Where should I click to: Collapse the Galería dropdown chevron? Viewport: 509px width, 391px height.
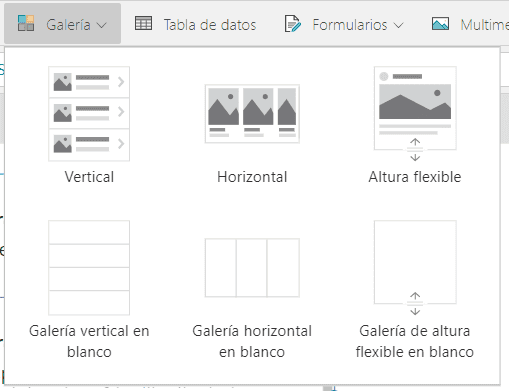click(101, 25)
